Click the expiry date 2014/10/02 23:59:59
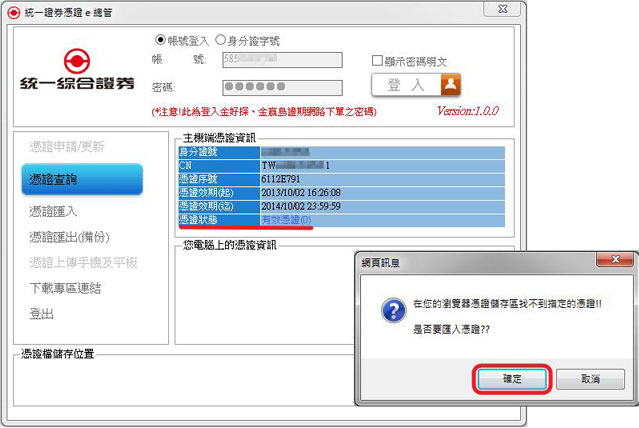 (301, 206)
